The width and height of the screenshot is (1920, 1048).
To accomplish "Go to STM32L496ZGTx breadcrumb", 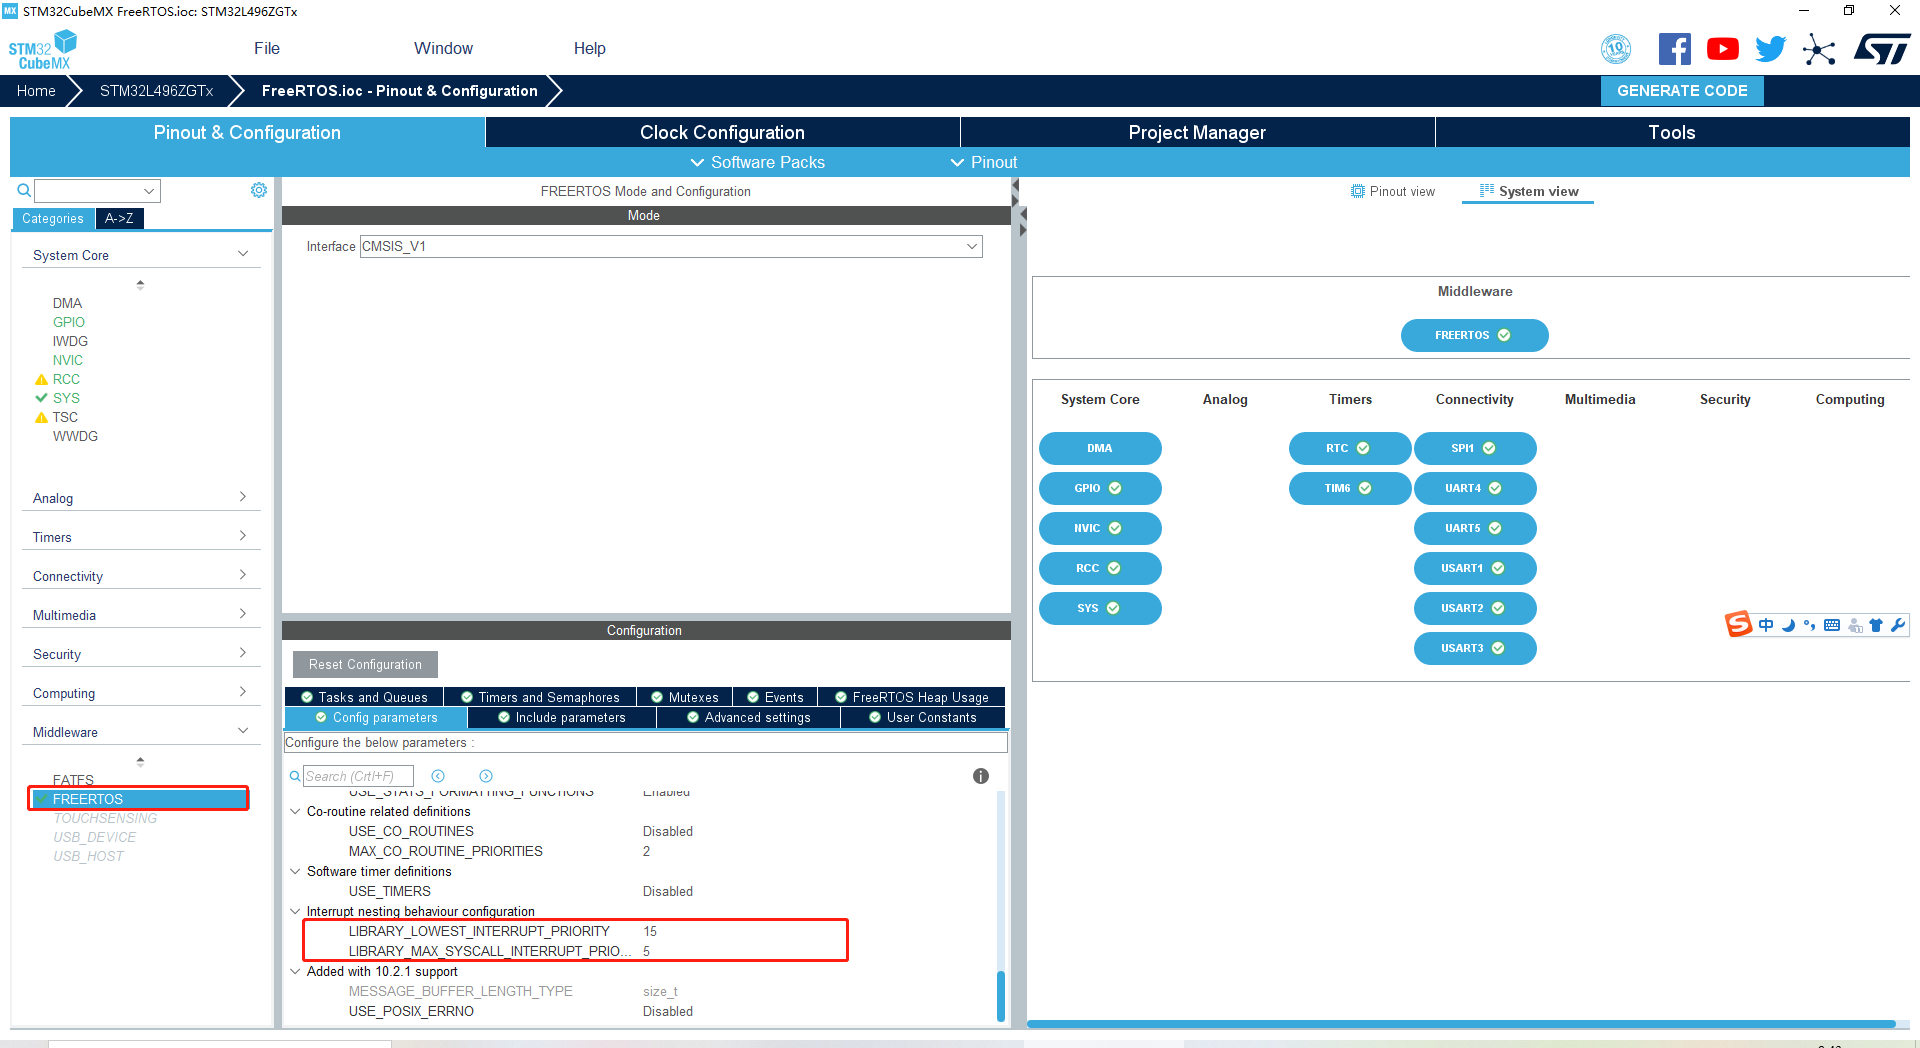I will coord(156,91).
